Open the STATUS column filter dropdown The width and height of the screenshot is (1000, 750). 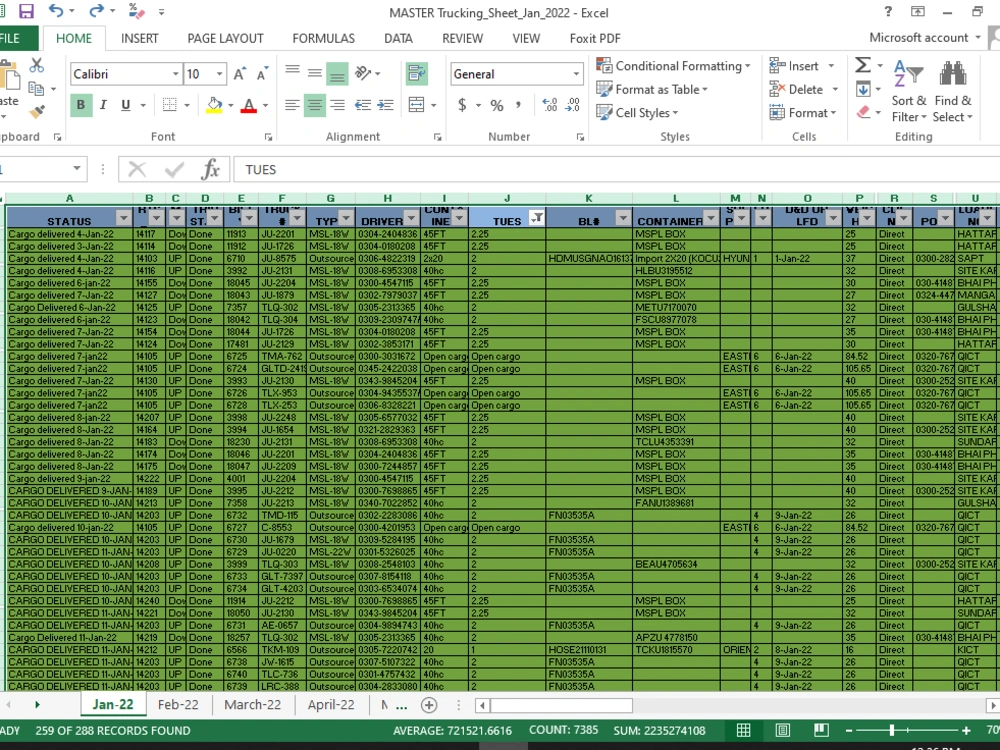124,218
